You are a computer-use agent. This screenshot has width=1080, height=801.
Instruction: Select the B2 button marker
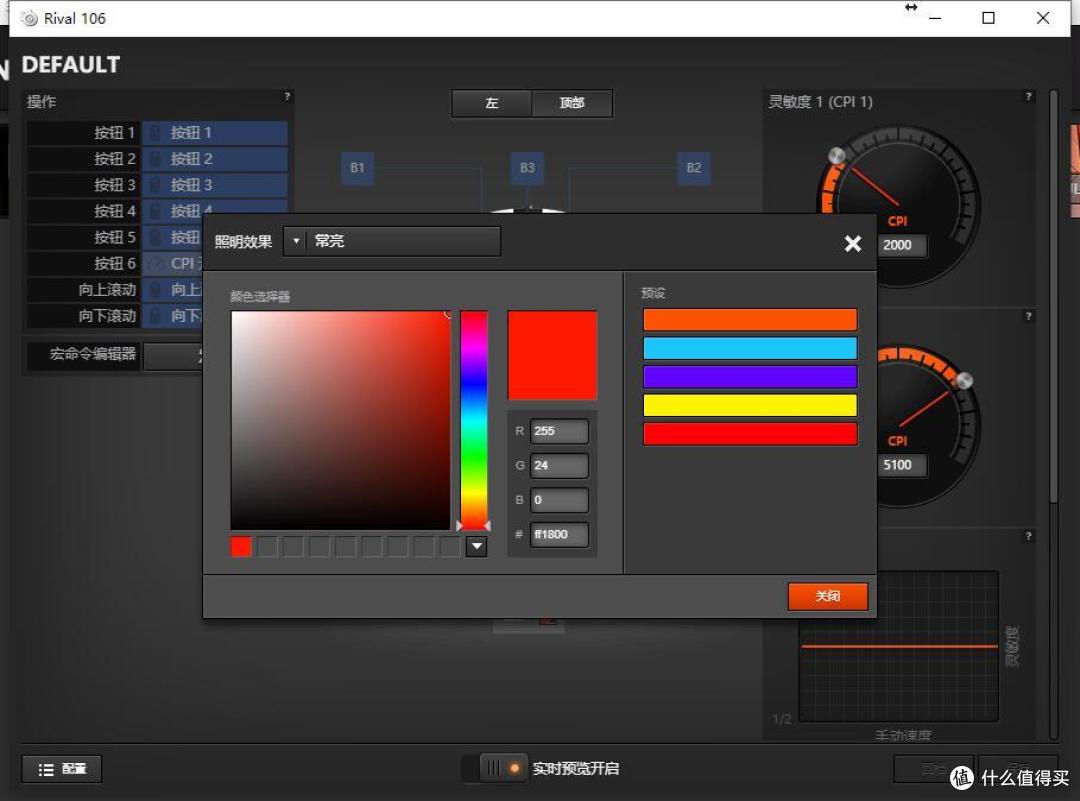tap(694, 168)
